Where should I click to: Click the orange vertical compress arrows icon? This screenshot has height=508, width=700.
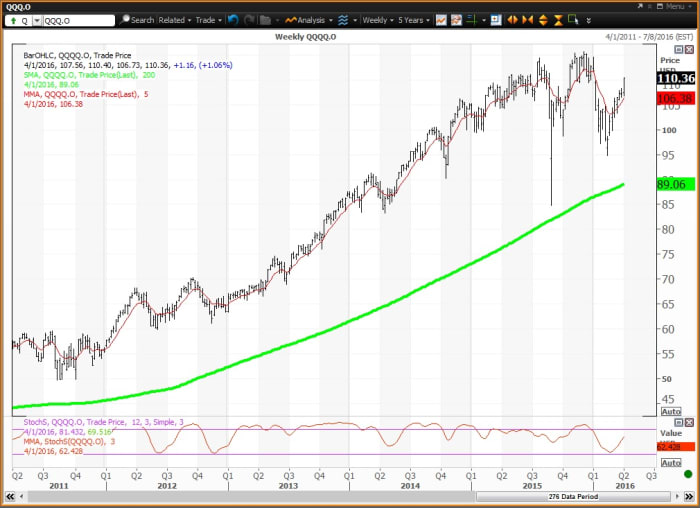558,20
